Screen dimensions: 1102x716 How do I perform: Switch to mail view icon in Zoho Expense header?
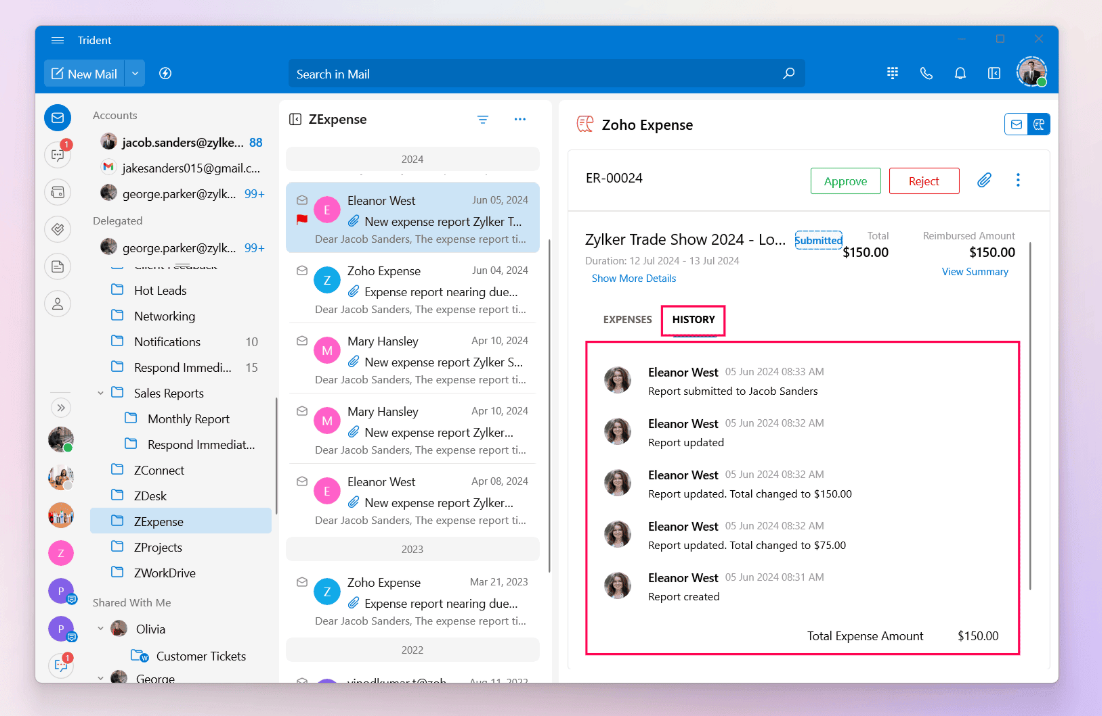pos(1016,124)
